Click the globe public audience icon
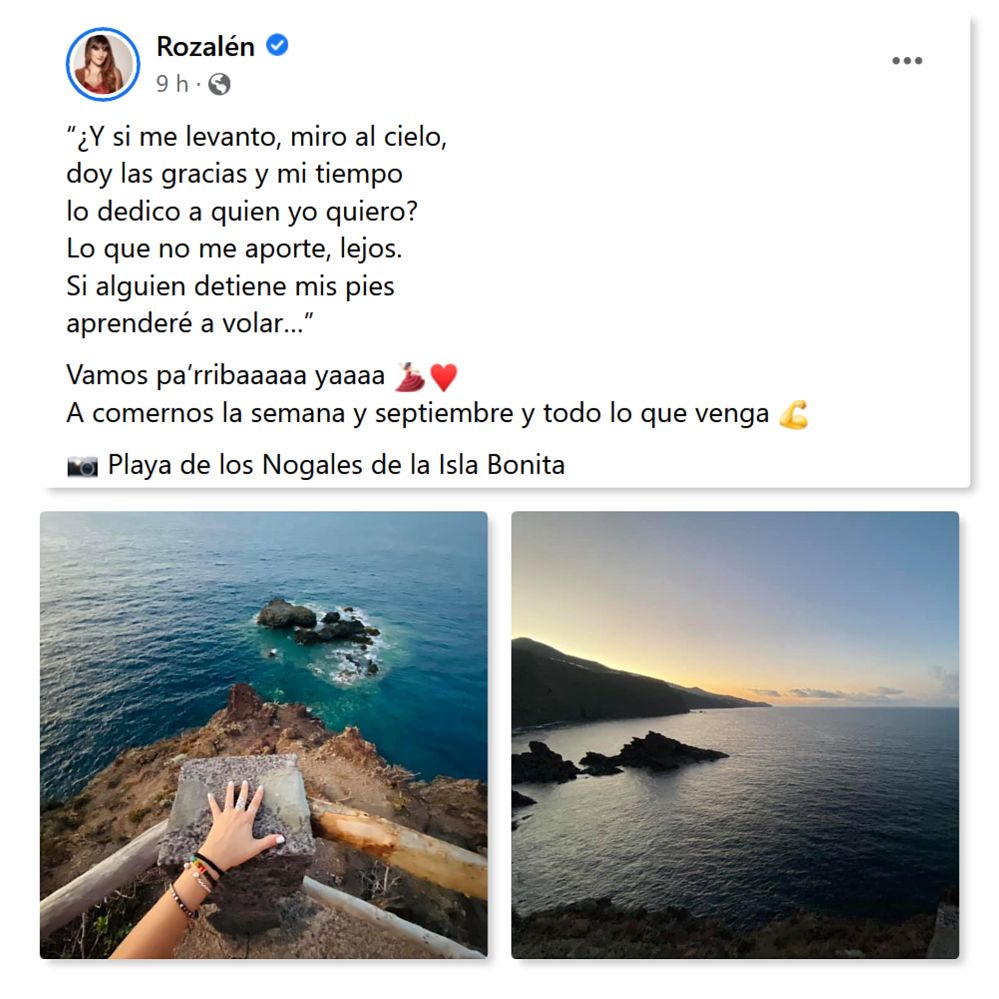Viewport: 999px width, 999px height. point(219,84)
